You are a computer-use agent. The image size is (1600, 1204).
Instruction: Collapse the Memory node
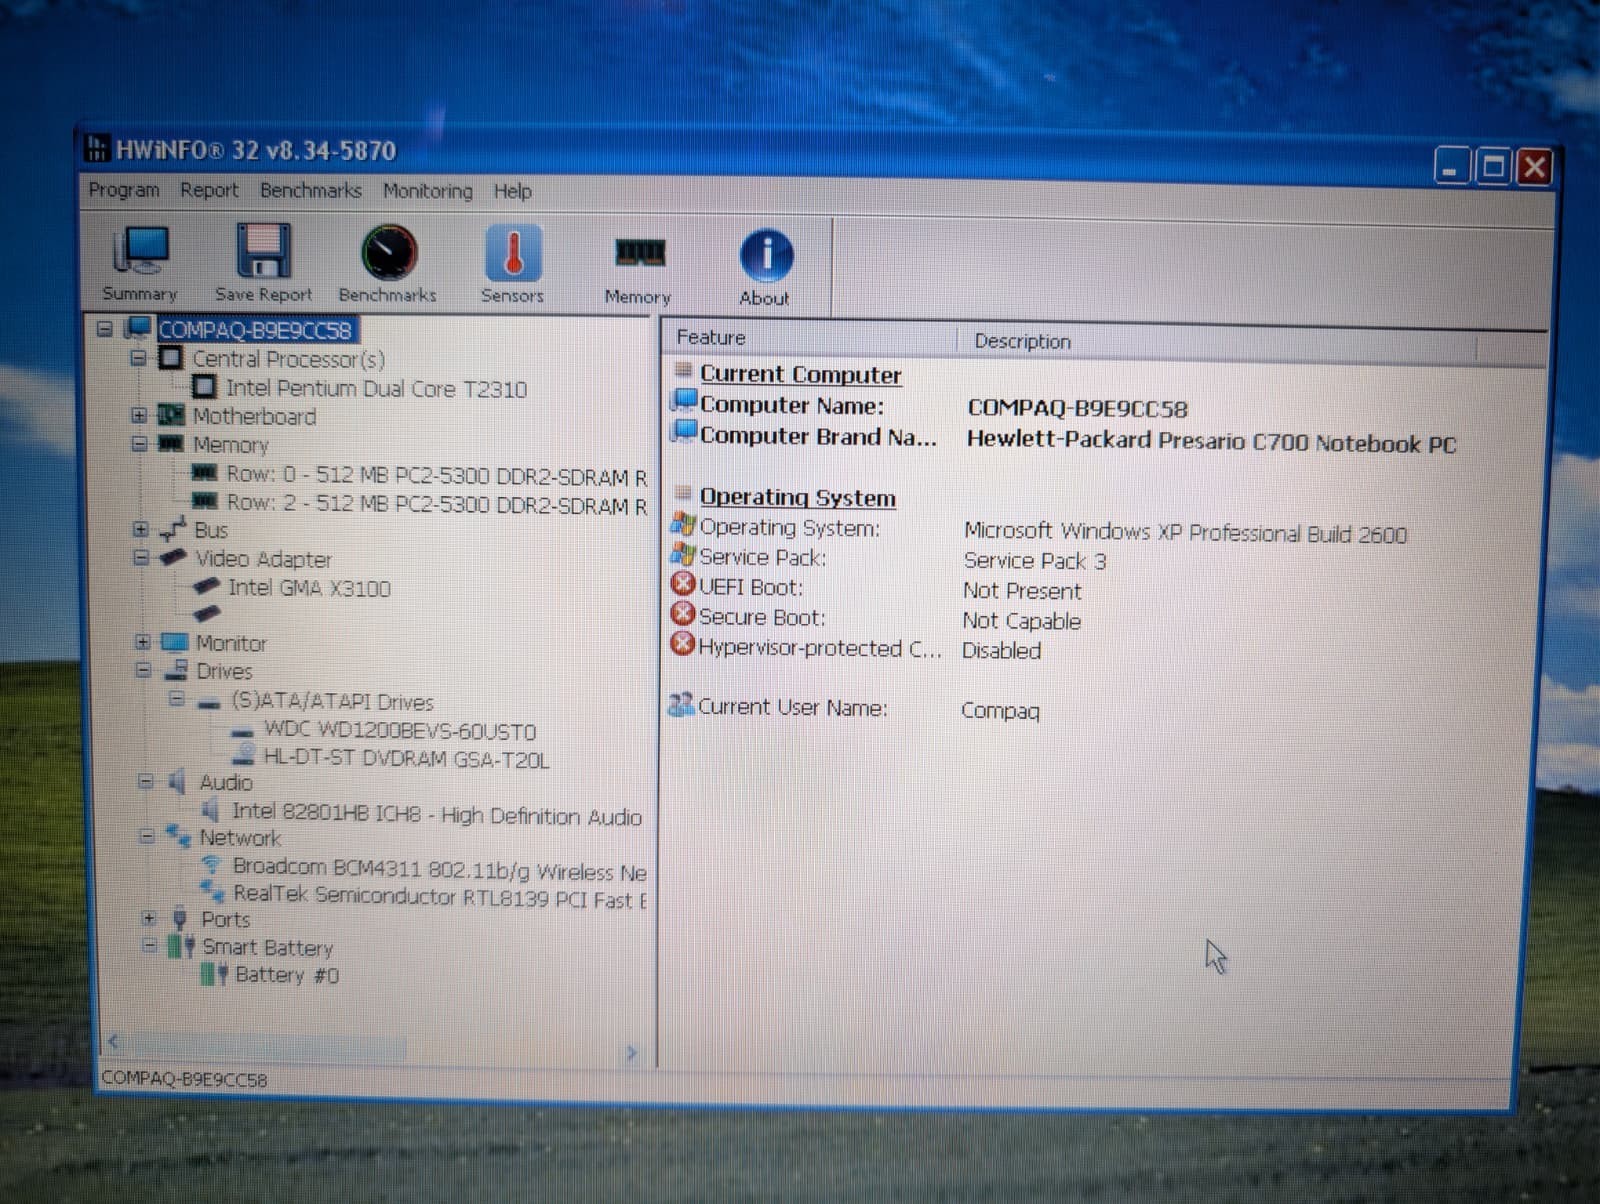coord(140,443)
